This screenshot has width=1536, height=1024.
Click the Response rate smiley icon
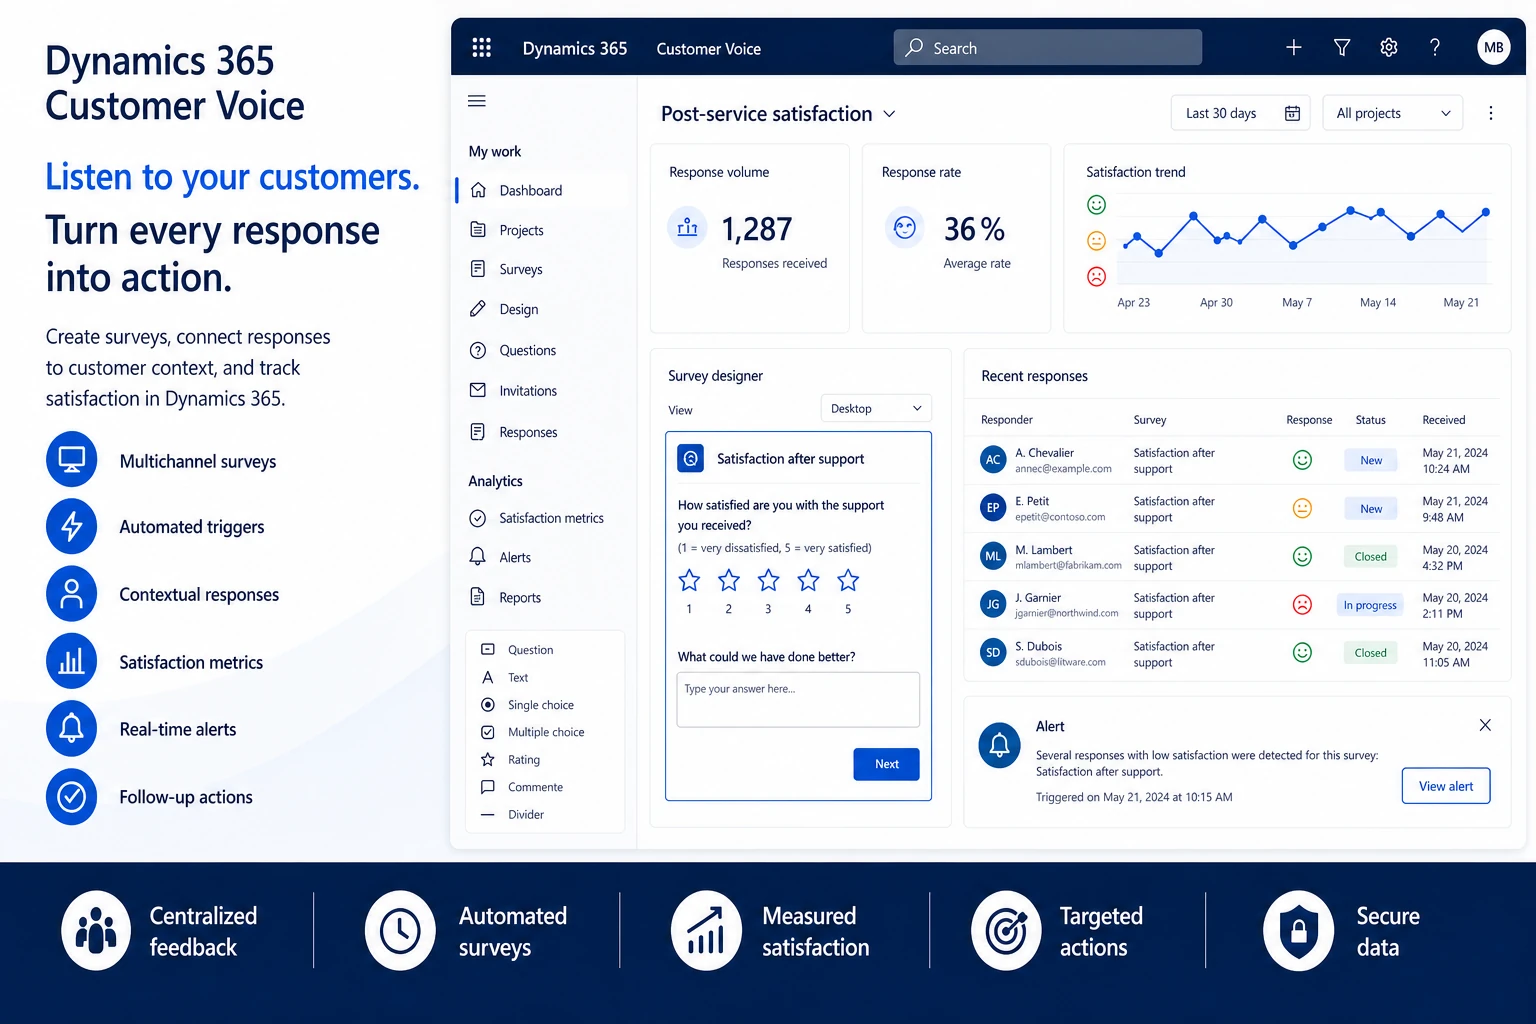click(x=905, y=228)
